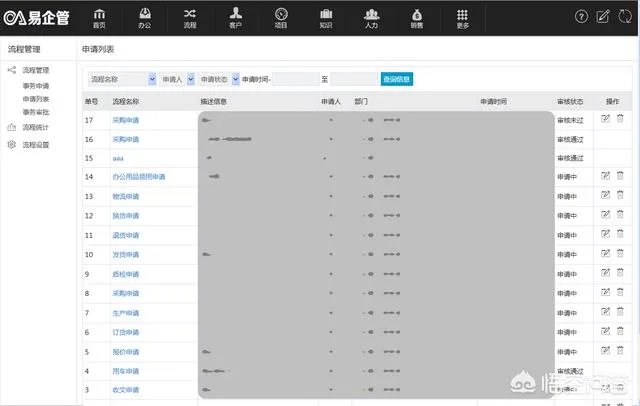Viewport: 640px width, 406px height.
Task: Open the 更多 more grid menu
Action: [x=462, y=17]
